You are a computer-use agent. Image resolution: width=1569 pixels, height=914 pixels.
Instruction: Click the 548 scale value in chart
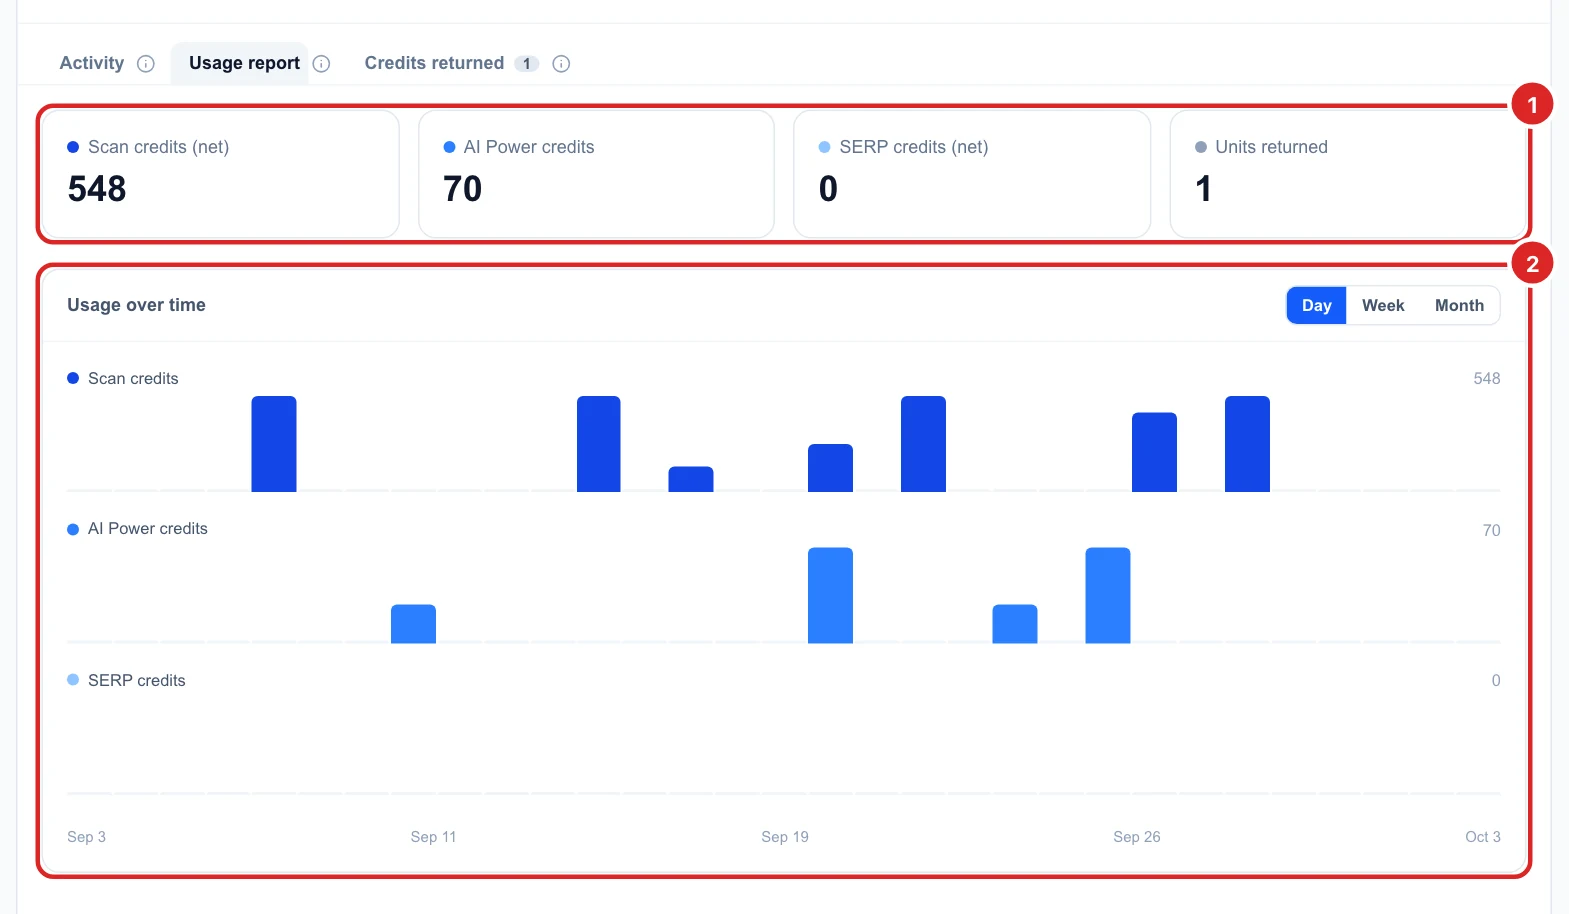1486,378
